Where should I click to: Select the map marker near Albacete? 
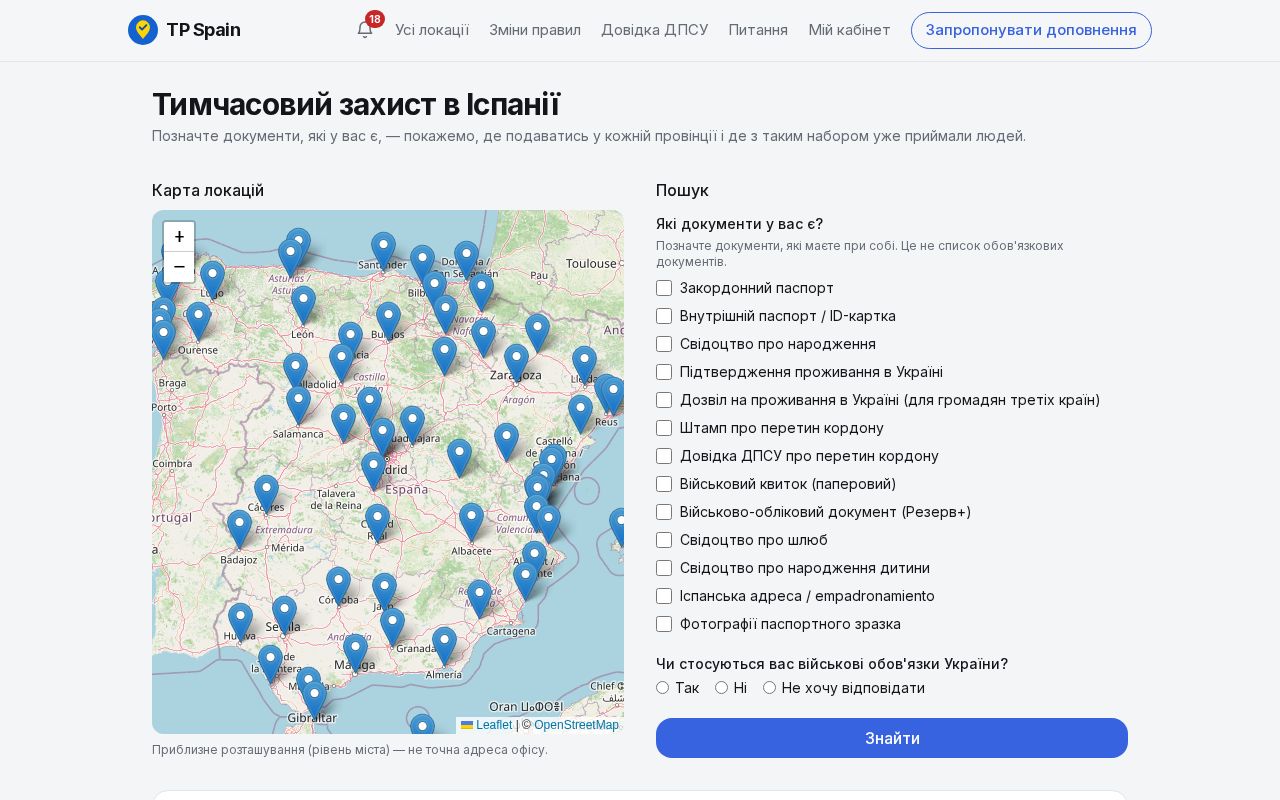472,522
